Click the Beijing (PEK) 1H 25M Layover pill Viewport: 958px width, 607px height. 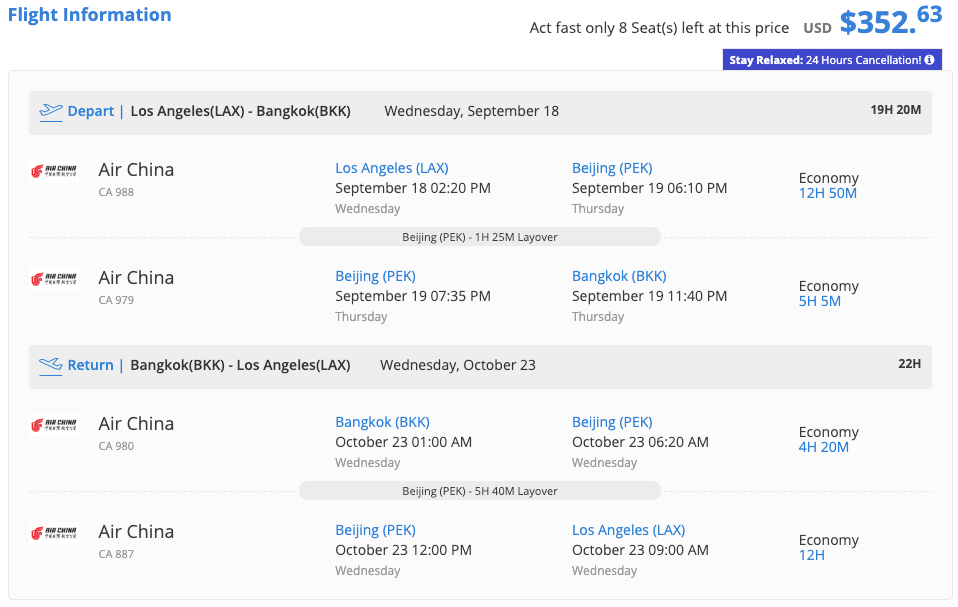coord(480,237)
